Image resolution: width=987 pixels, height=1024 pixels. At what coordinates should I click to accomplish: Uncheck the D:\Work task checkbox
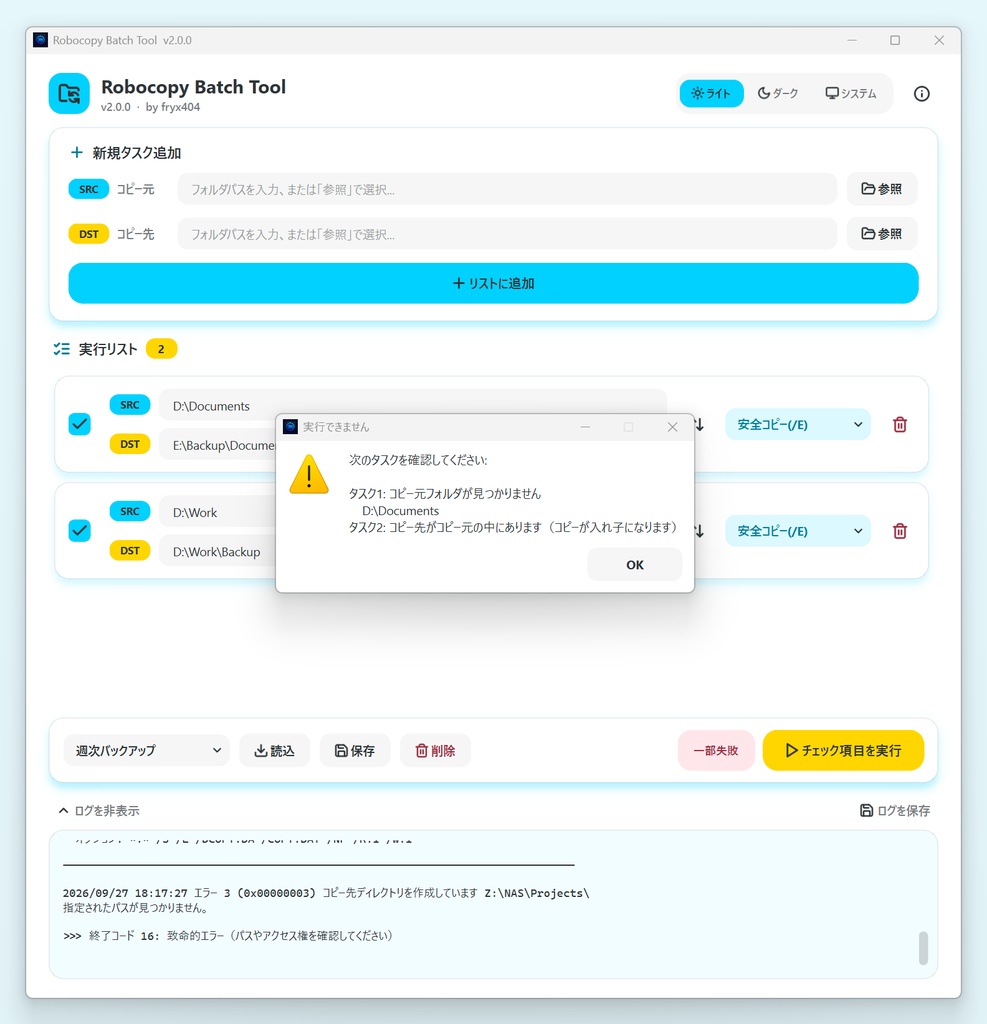coord(80,530)
